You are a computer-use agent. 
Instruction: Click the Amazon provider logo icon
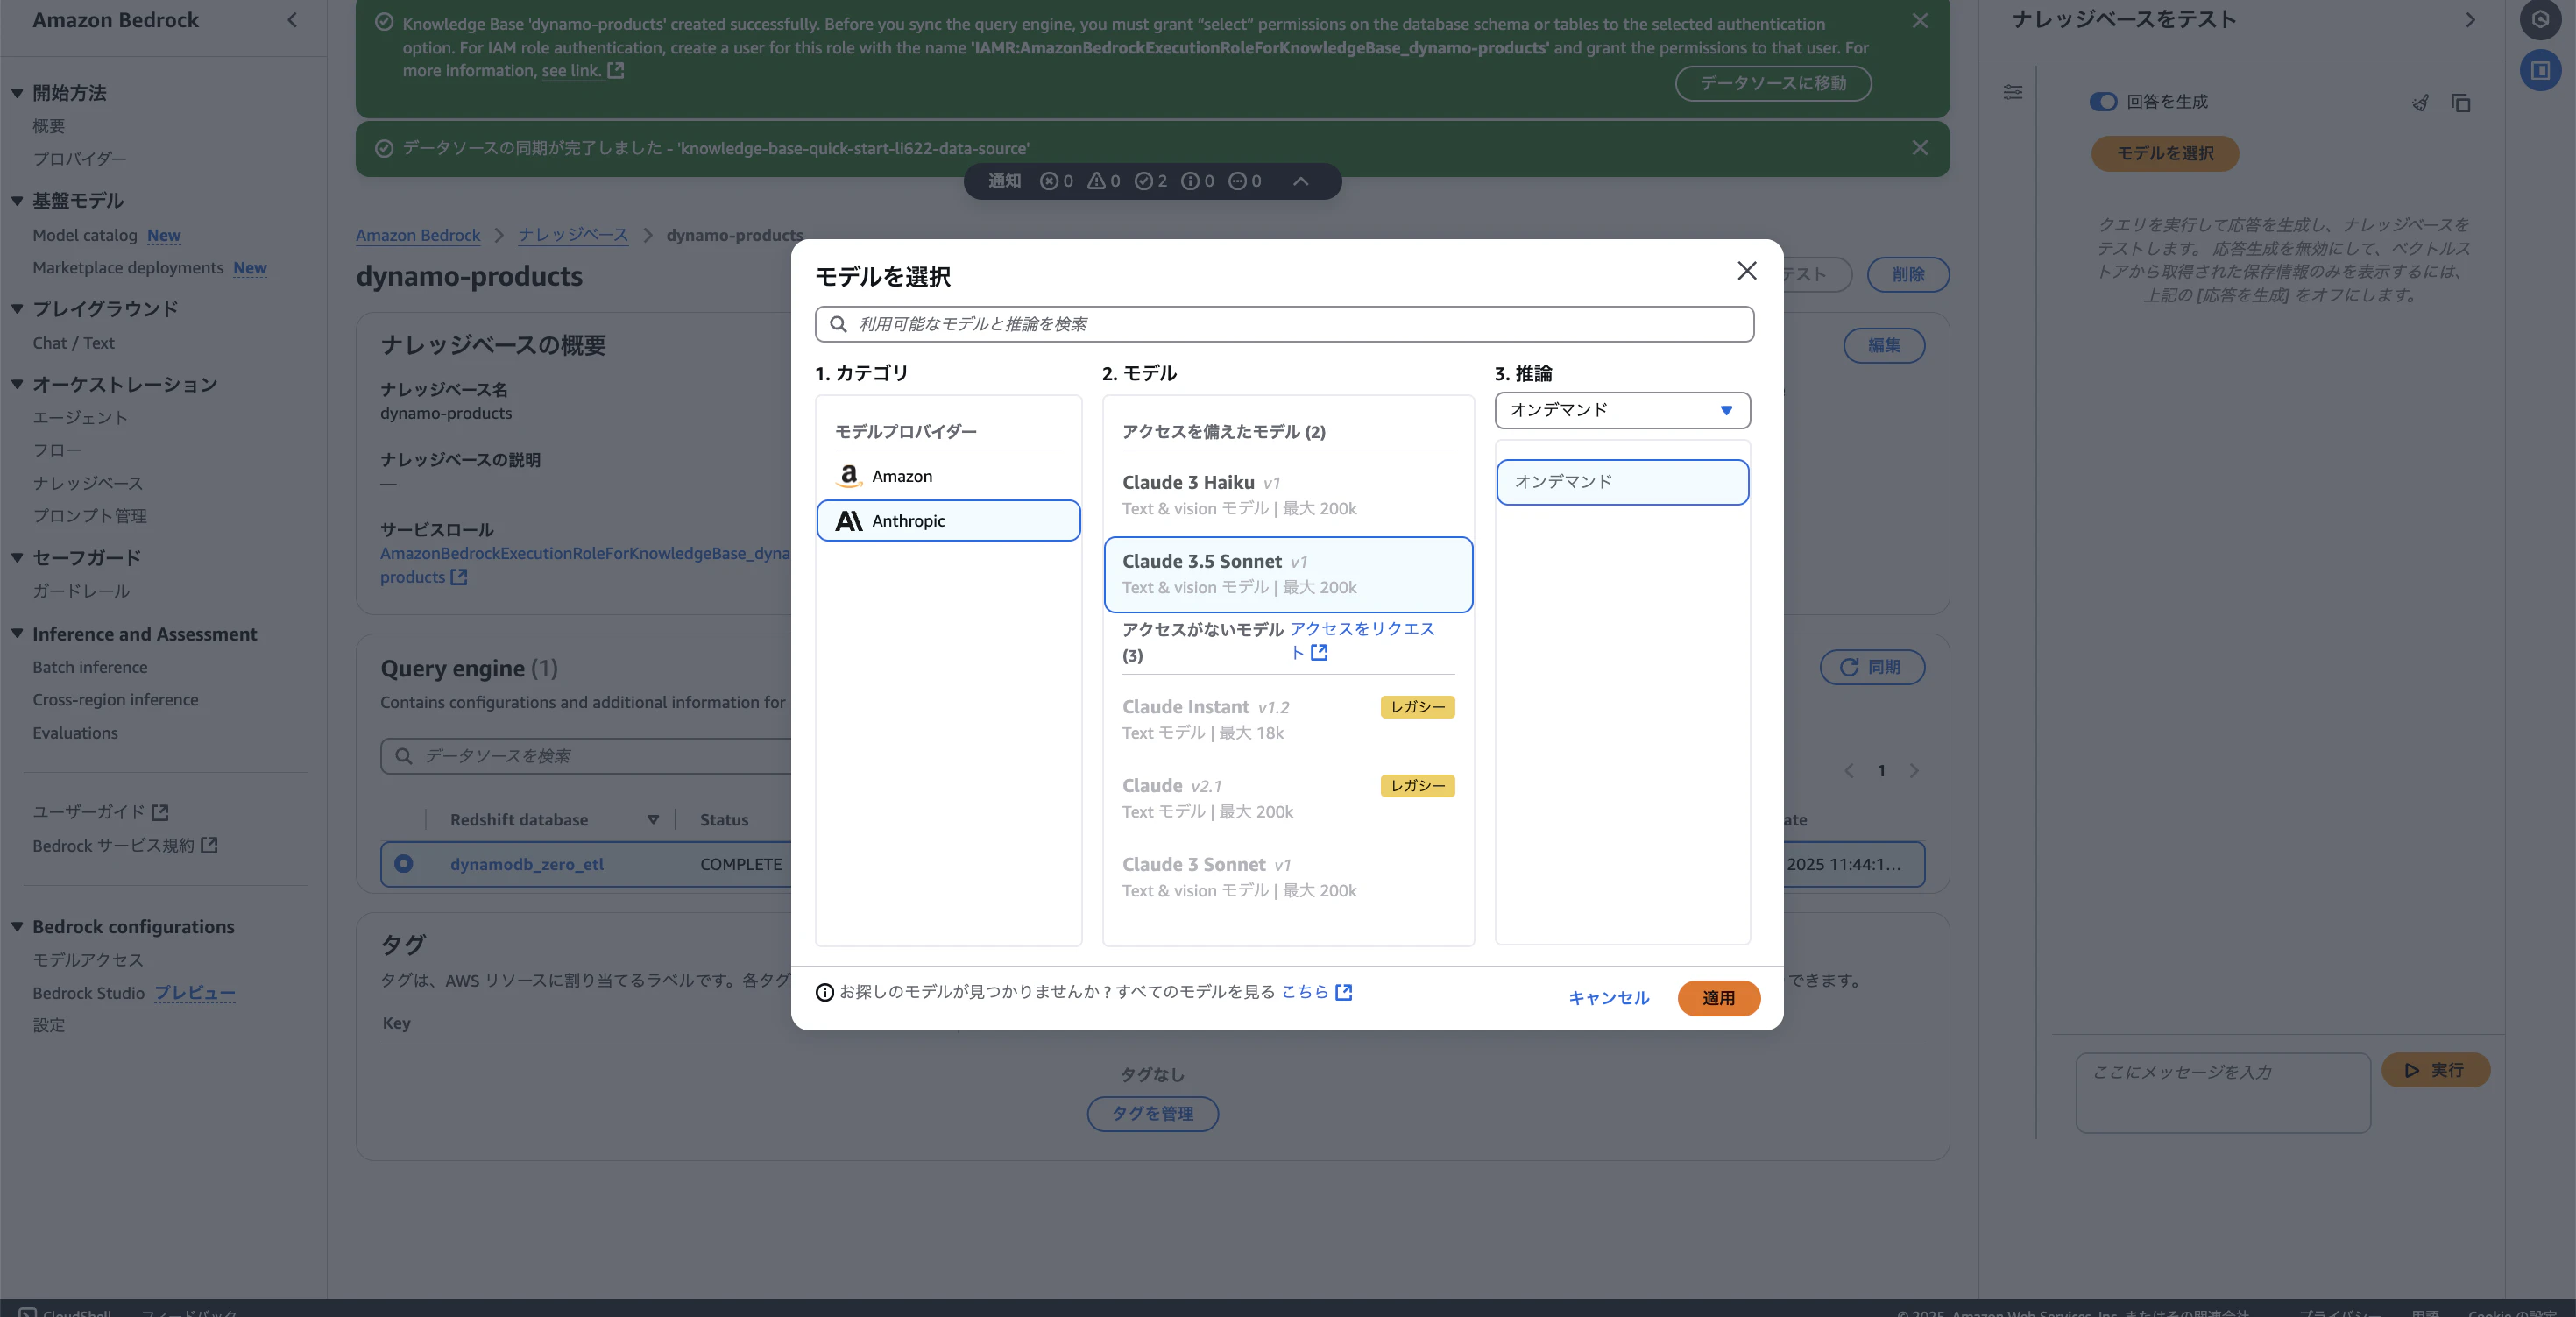click(849, 476)
